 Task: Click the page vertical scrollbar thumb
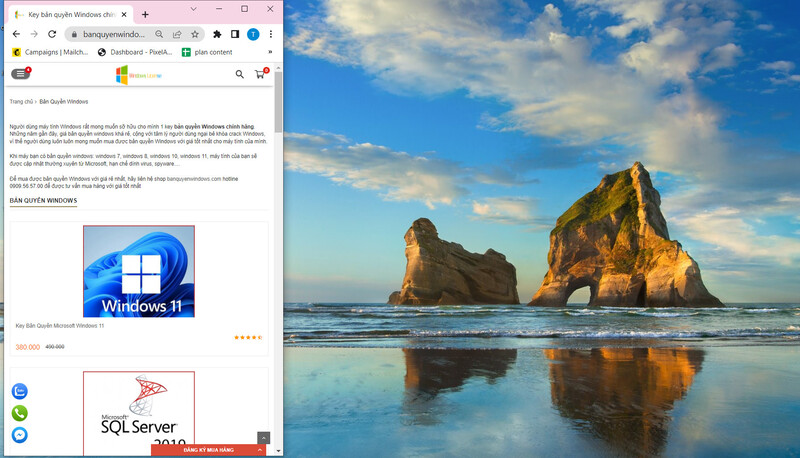tap(278, 102)
